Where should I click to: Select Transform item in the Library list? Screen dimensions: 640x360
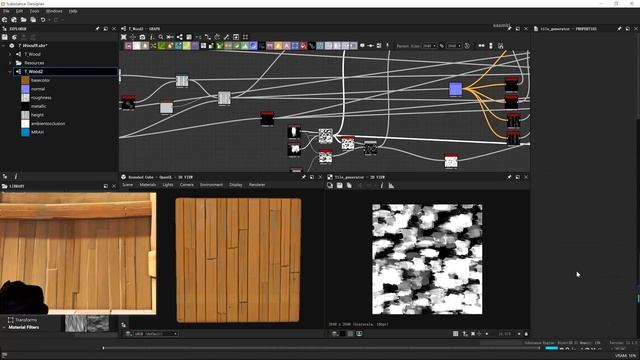click(22, 320)
